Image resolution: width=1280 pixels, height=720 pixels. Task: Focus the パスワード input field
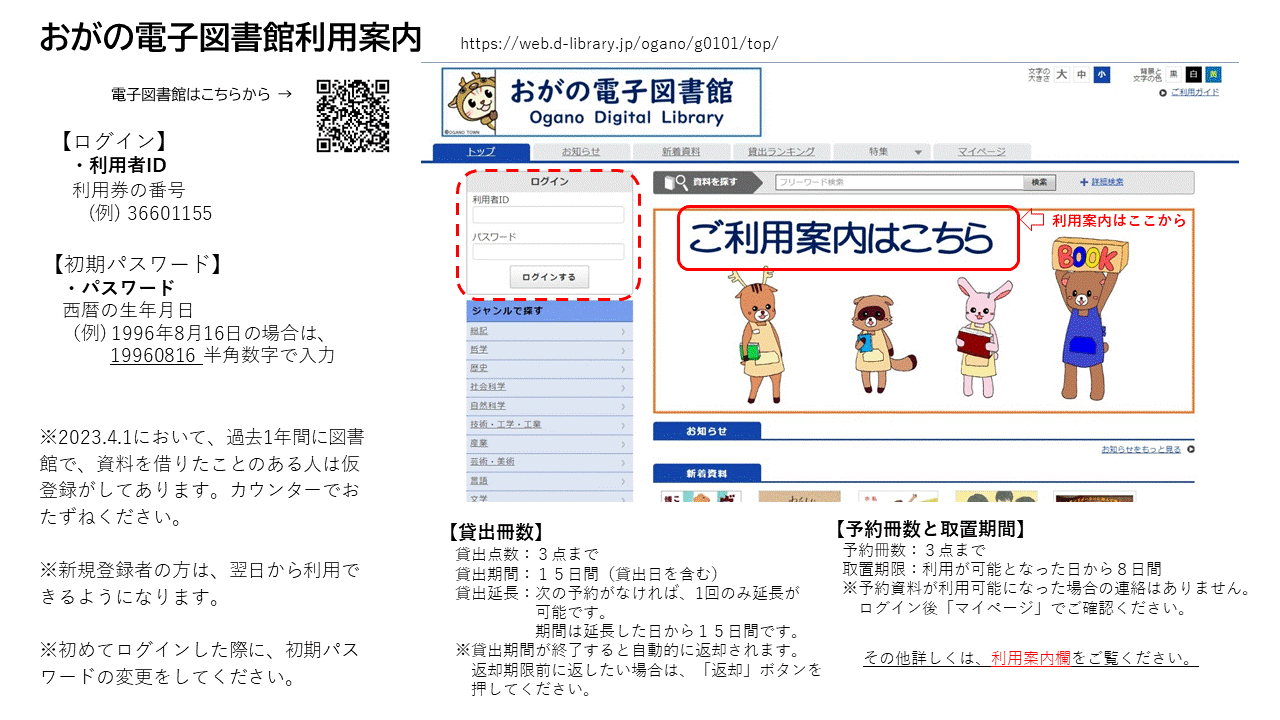548,252
